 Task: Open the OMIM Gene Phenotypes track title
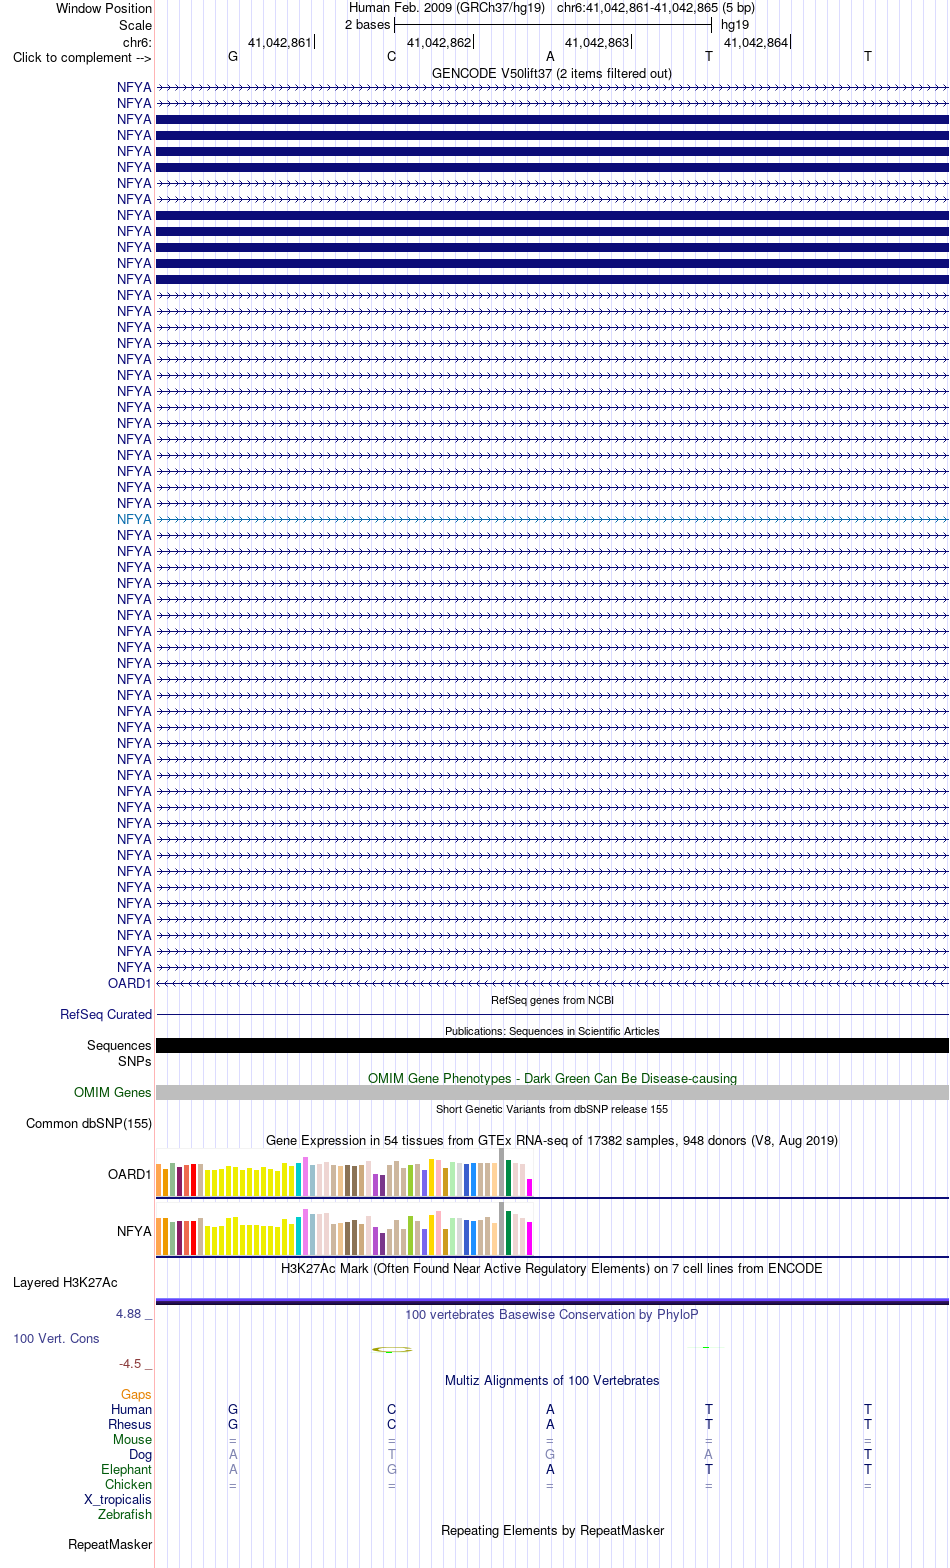point(552,1078)
